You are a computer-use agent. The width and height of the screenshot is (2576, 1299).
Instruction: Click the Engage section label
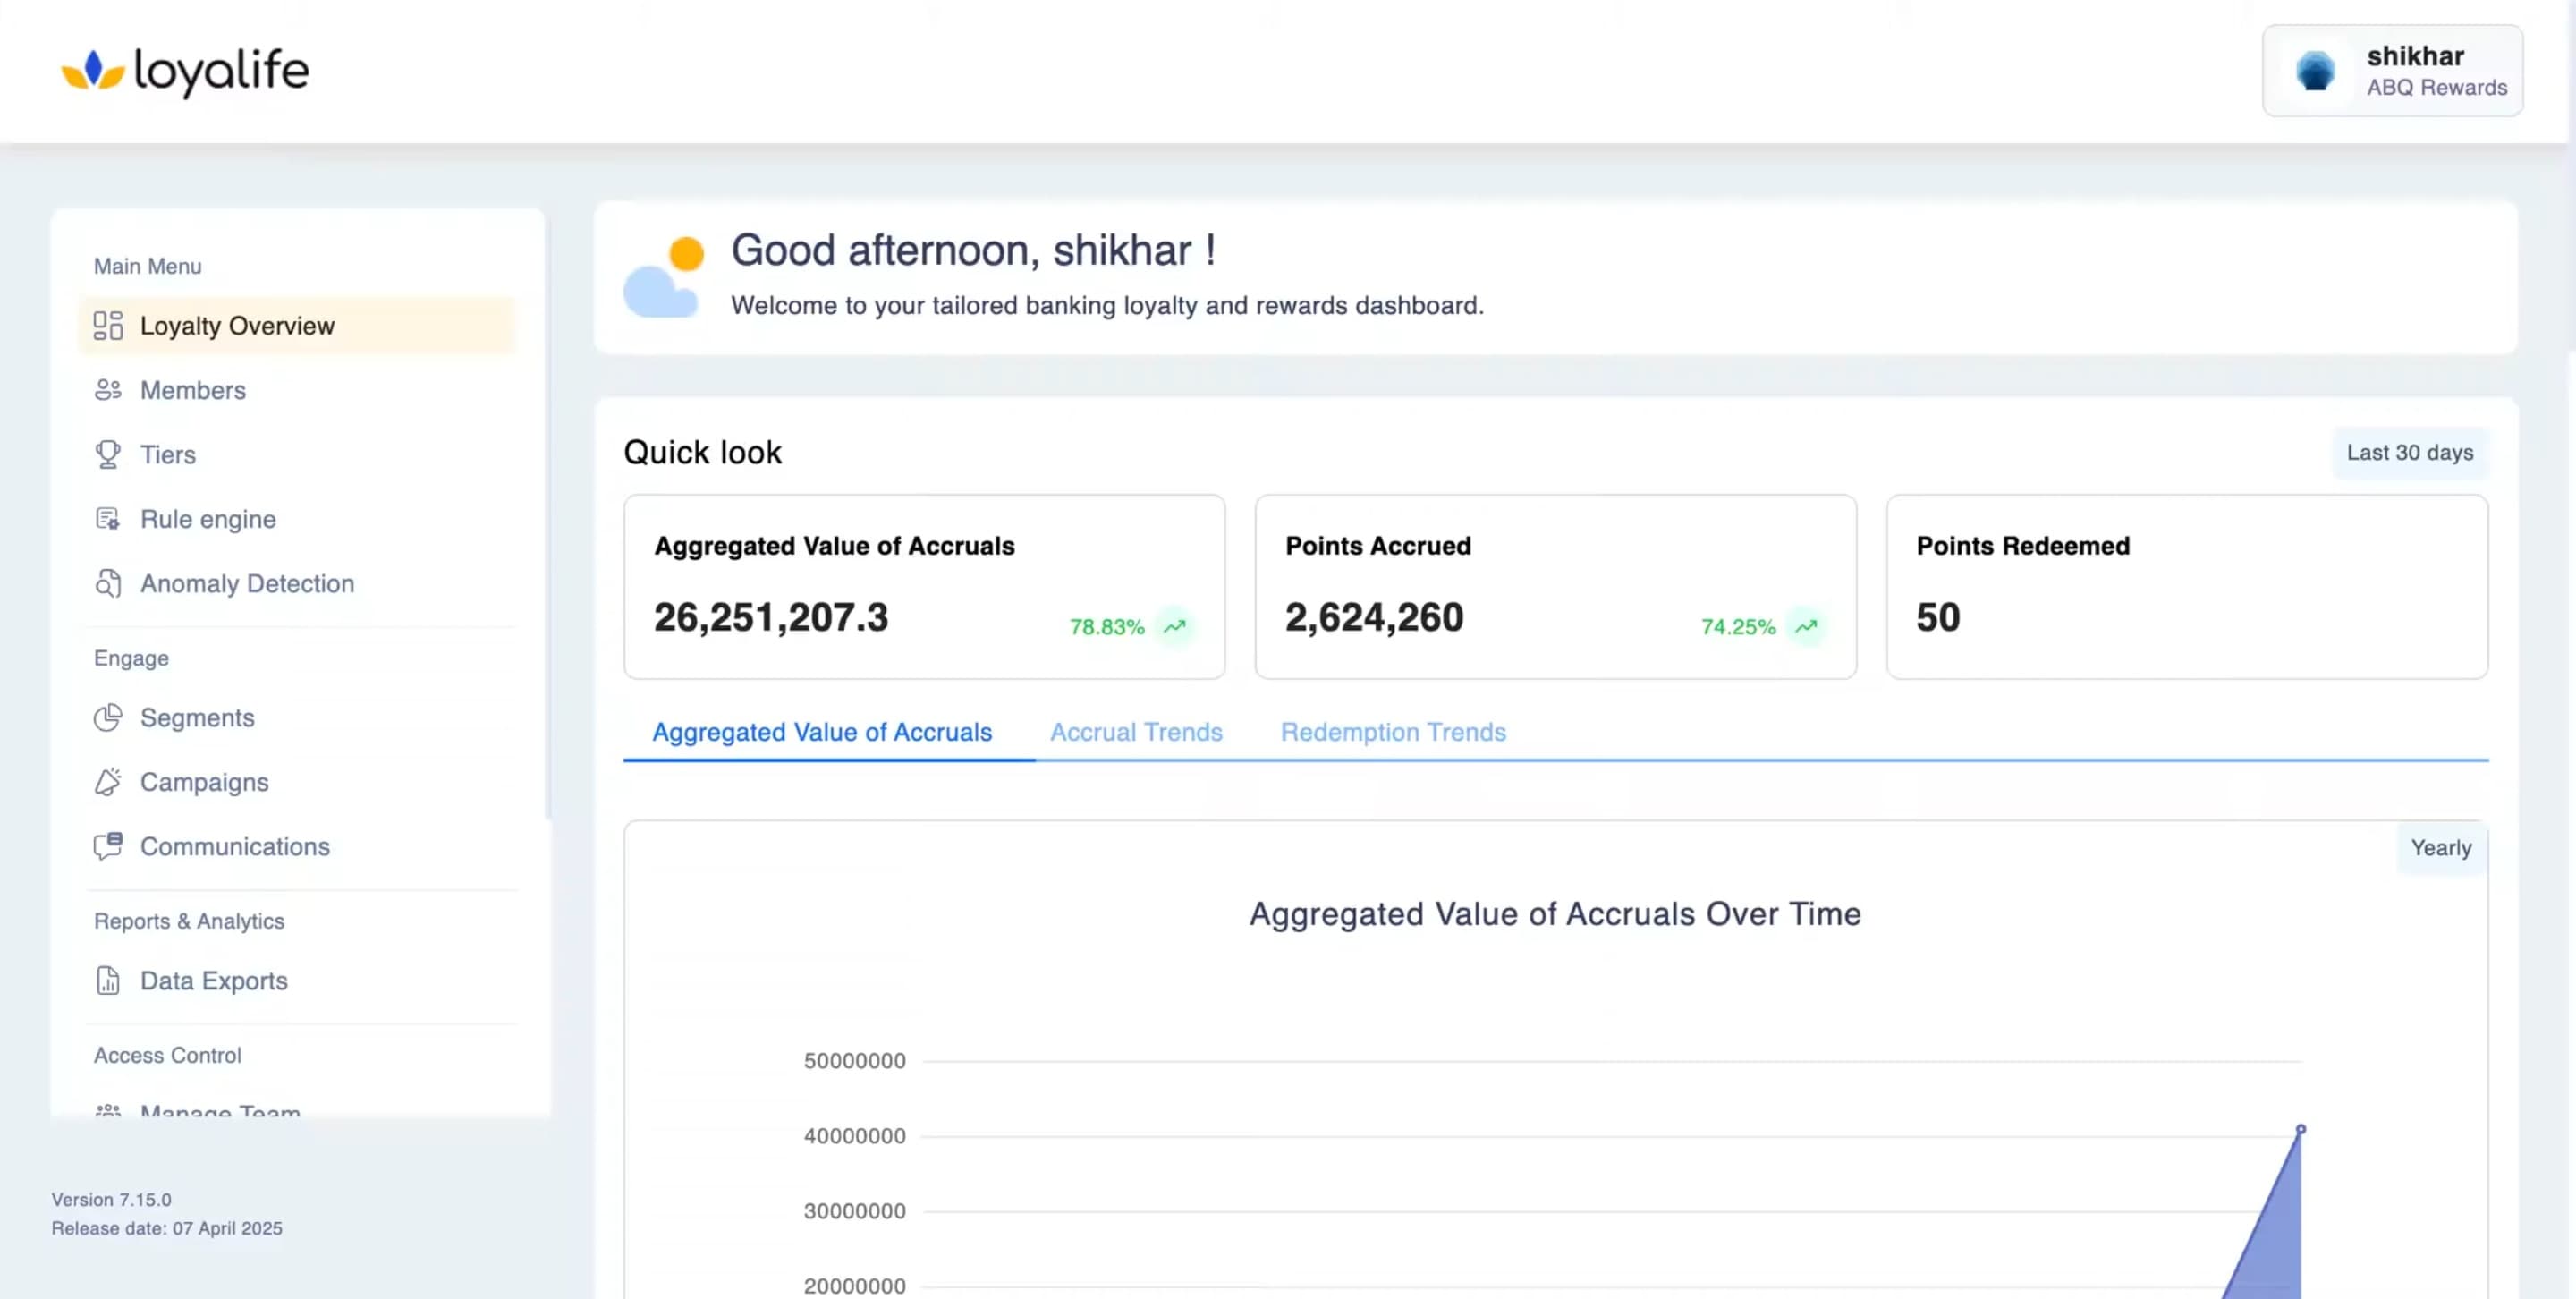[x=131, y=659]
